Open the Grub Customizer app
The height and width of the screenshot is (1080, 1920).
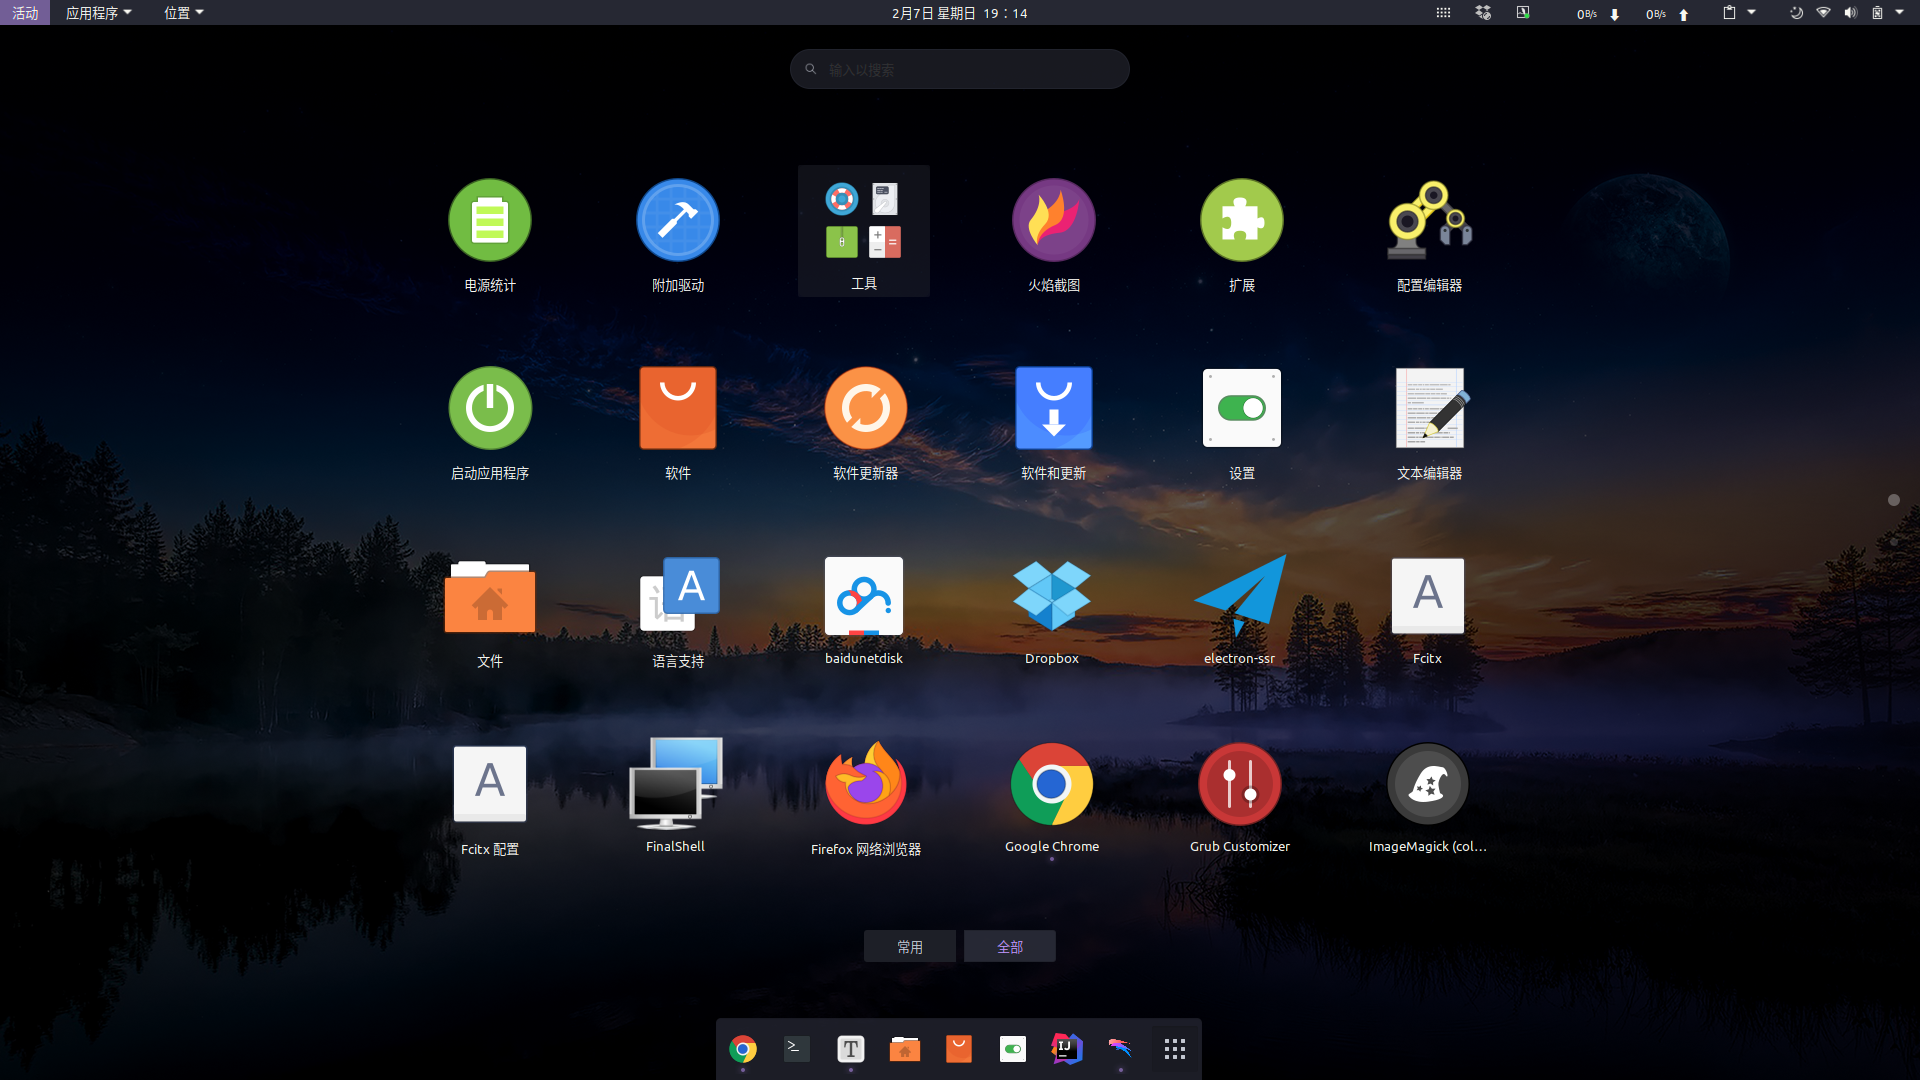coord(1239,784)
